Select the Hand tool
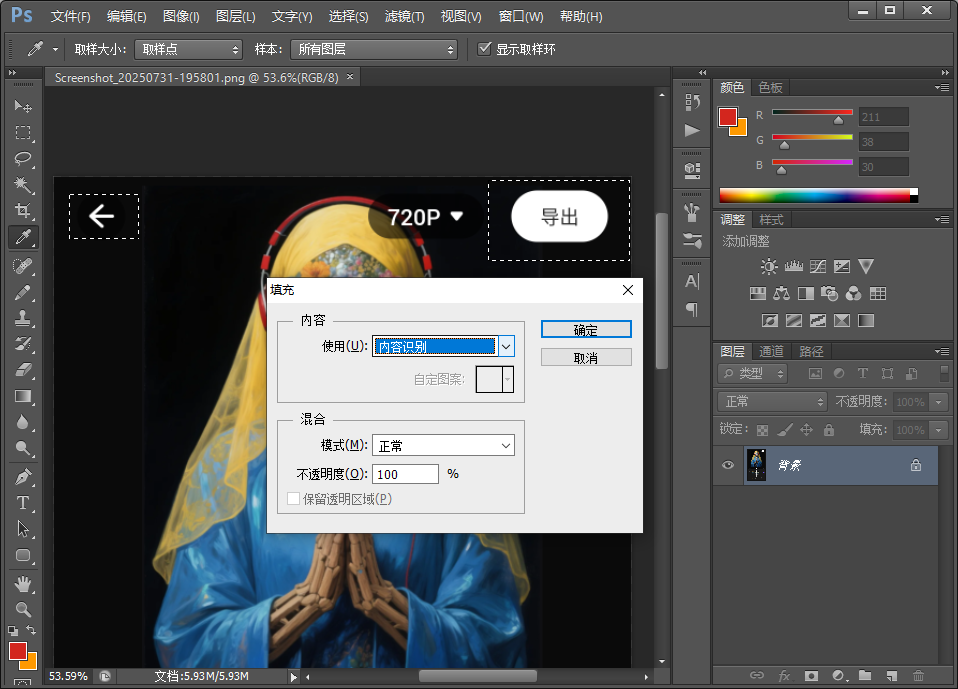Screen dimensions: 958x689 [x=23, y=583]
